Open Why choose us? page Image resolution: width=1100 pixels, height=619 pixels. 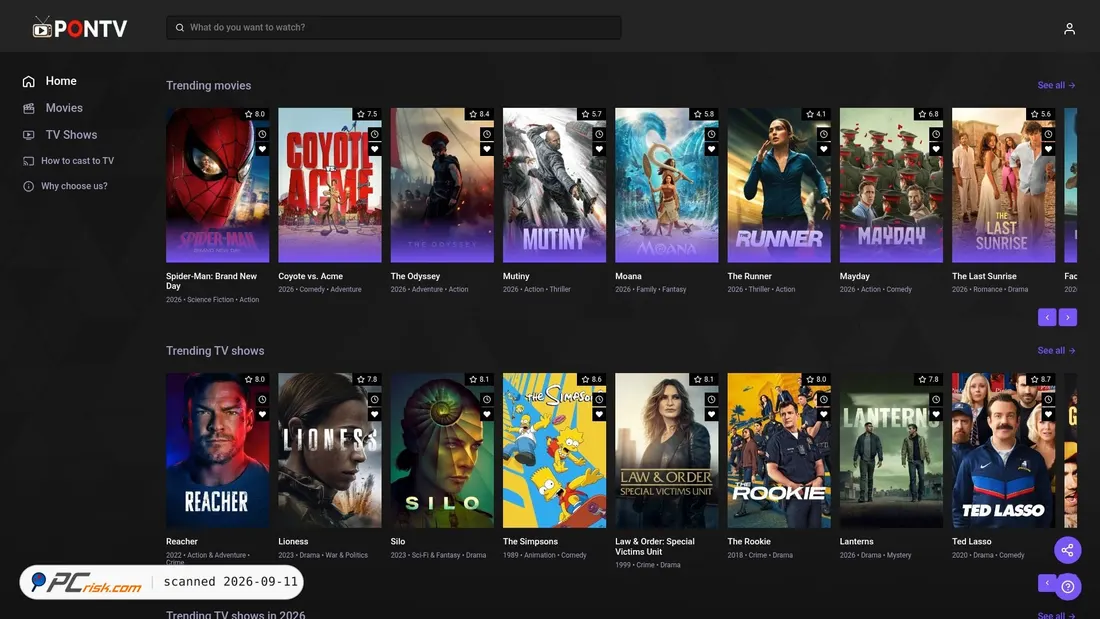(74, 186)
